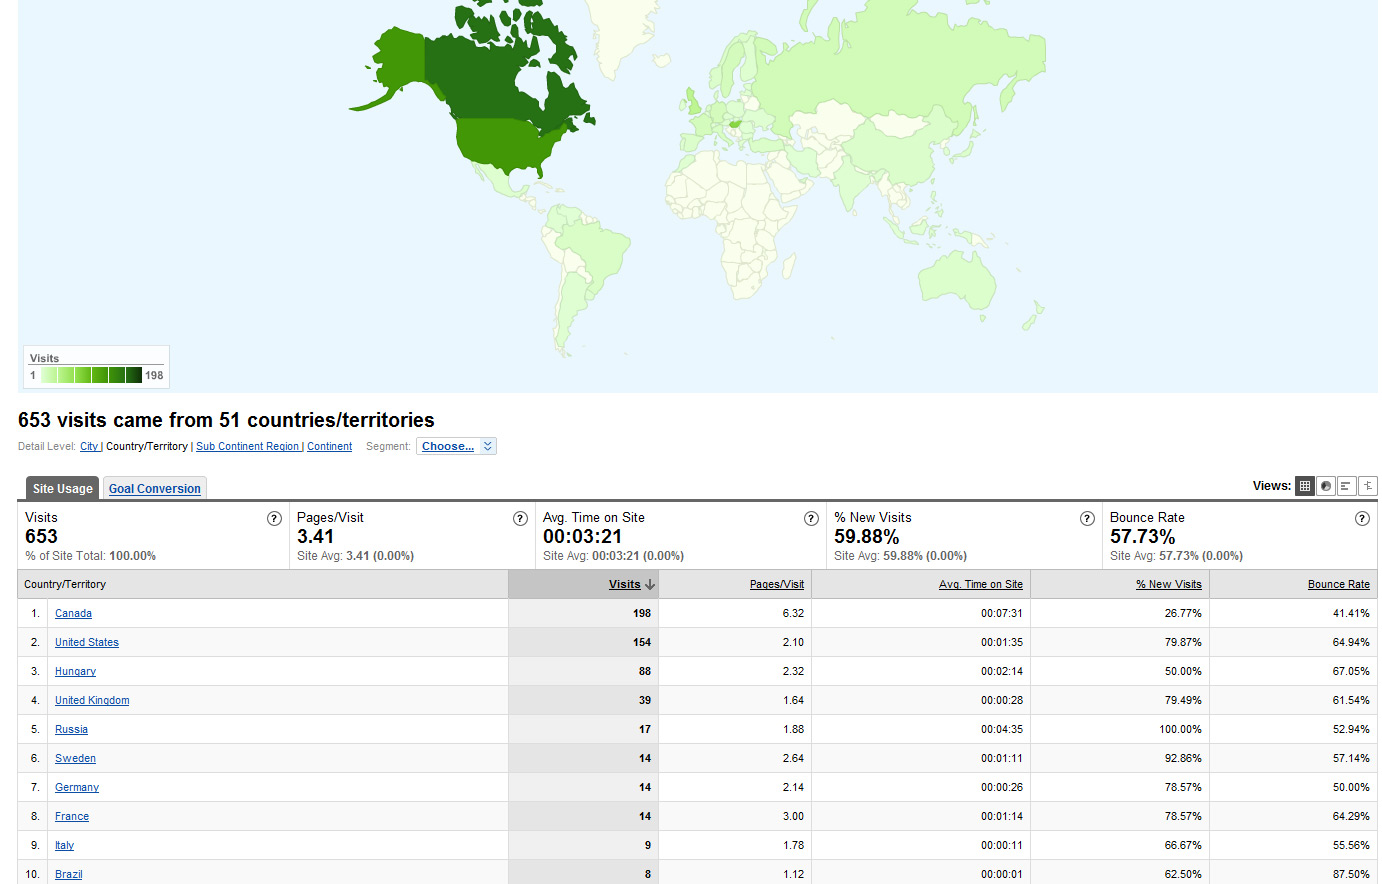
Task: Show help for % New Visits
Action: click(1087, 518)
